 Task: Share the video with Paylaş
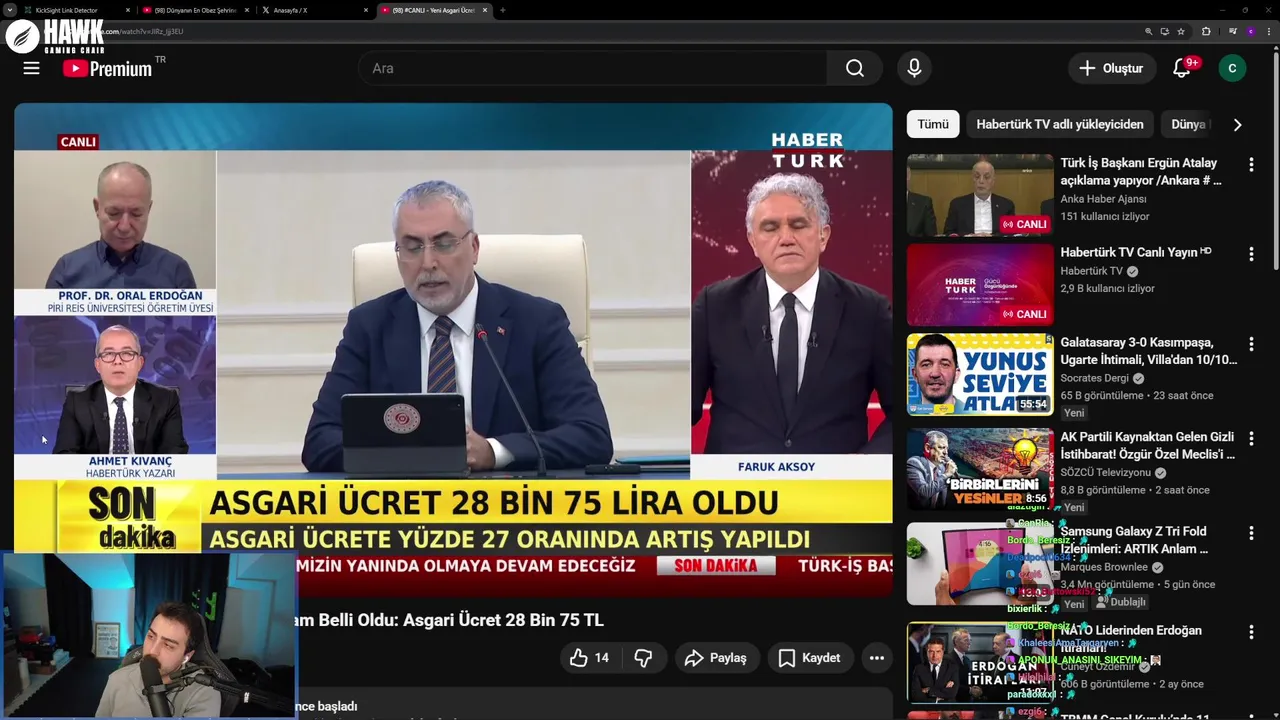tap(716, 657)
